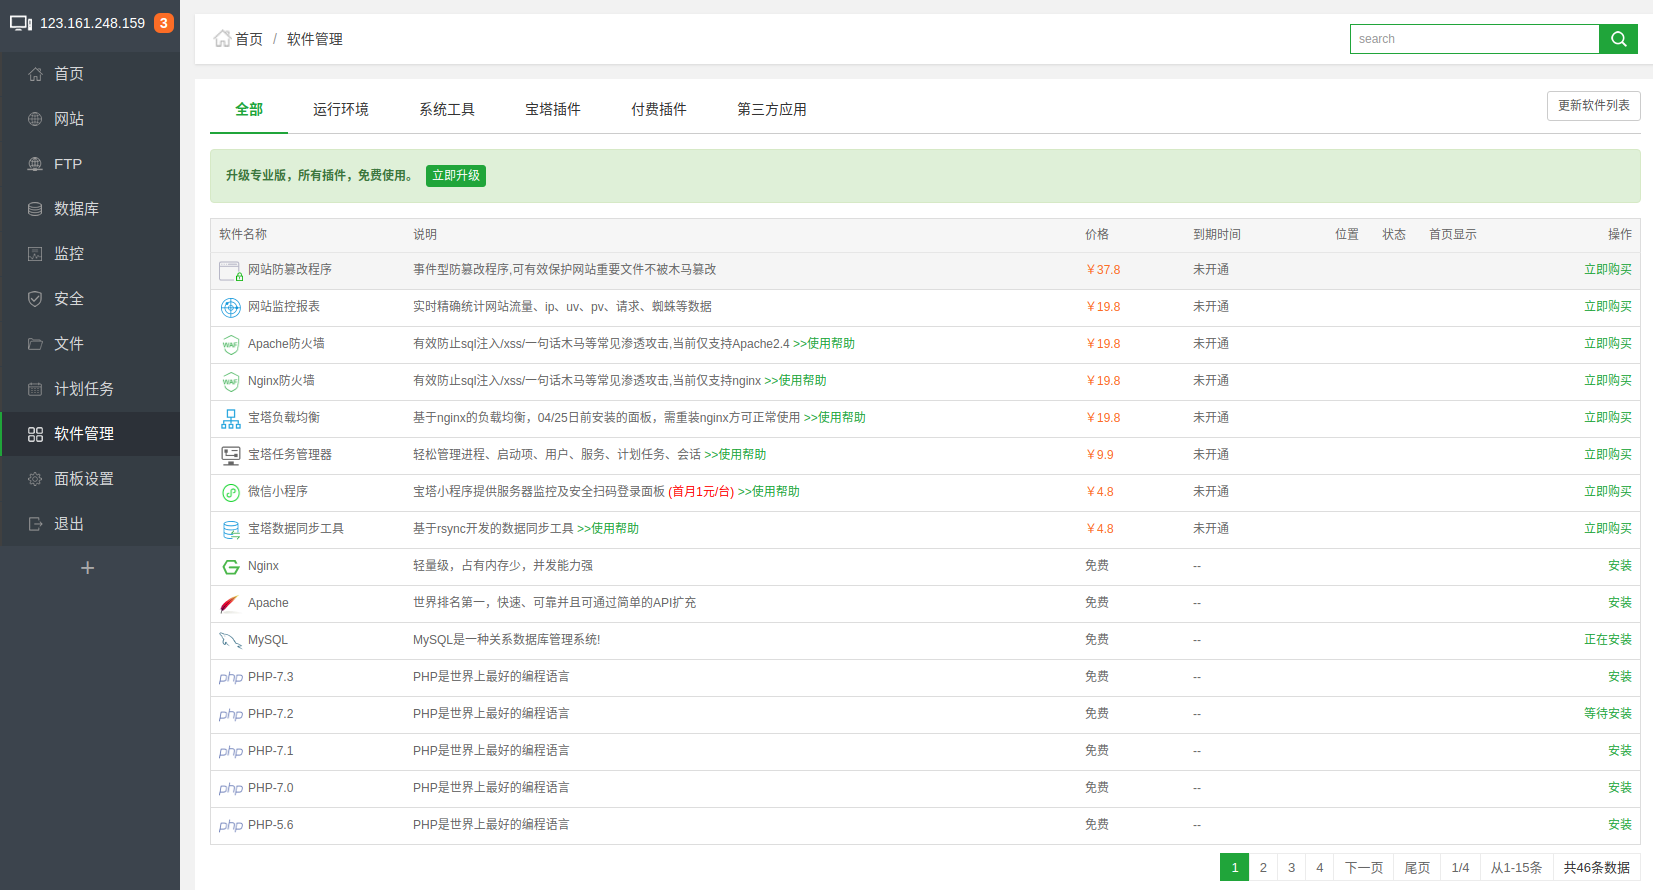
Task: Select 软件管理 in the sidebar
Action: tap(90, 434)
